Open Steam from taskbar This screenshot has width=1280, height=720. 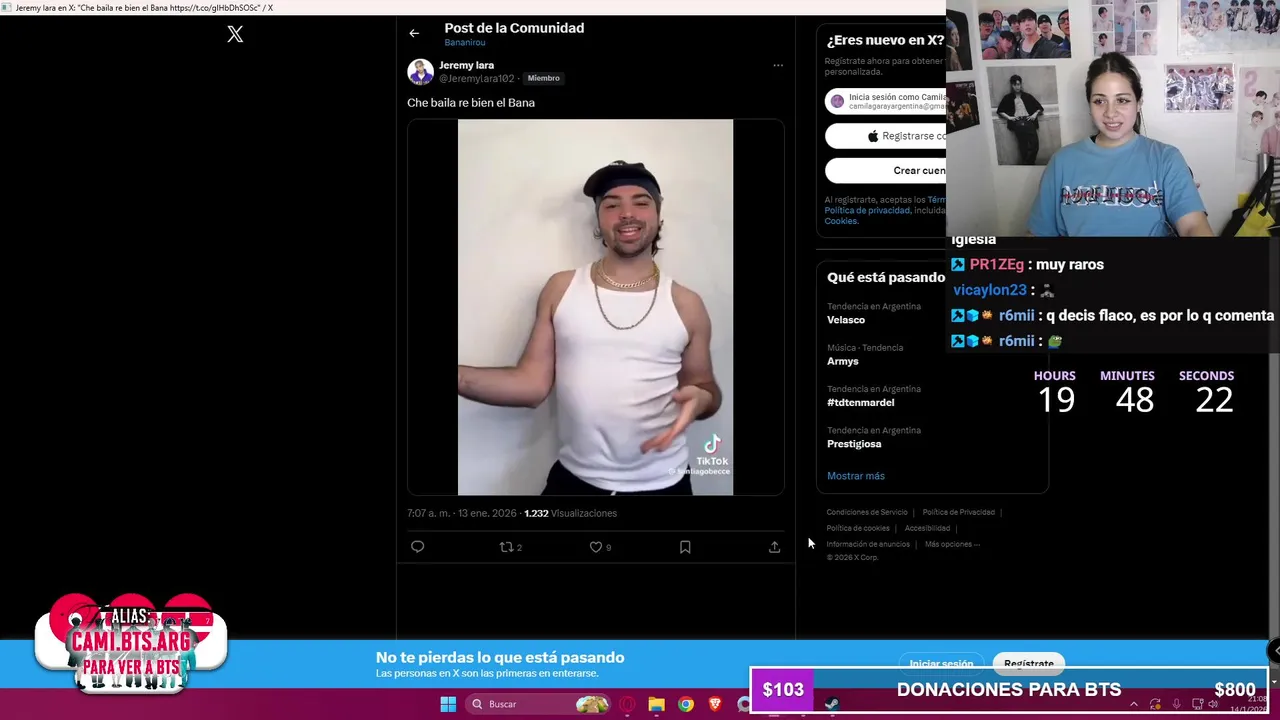[x=832, y=704]
